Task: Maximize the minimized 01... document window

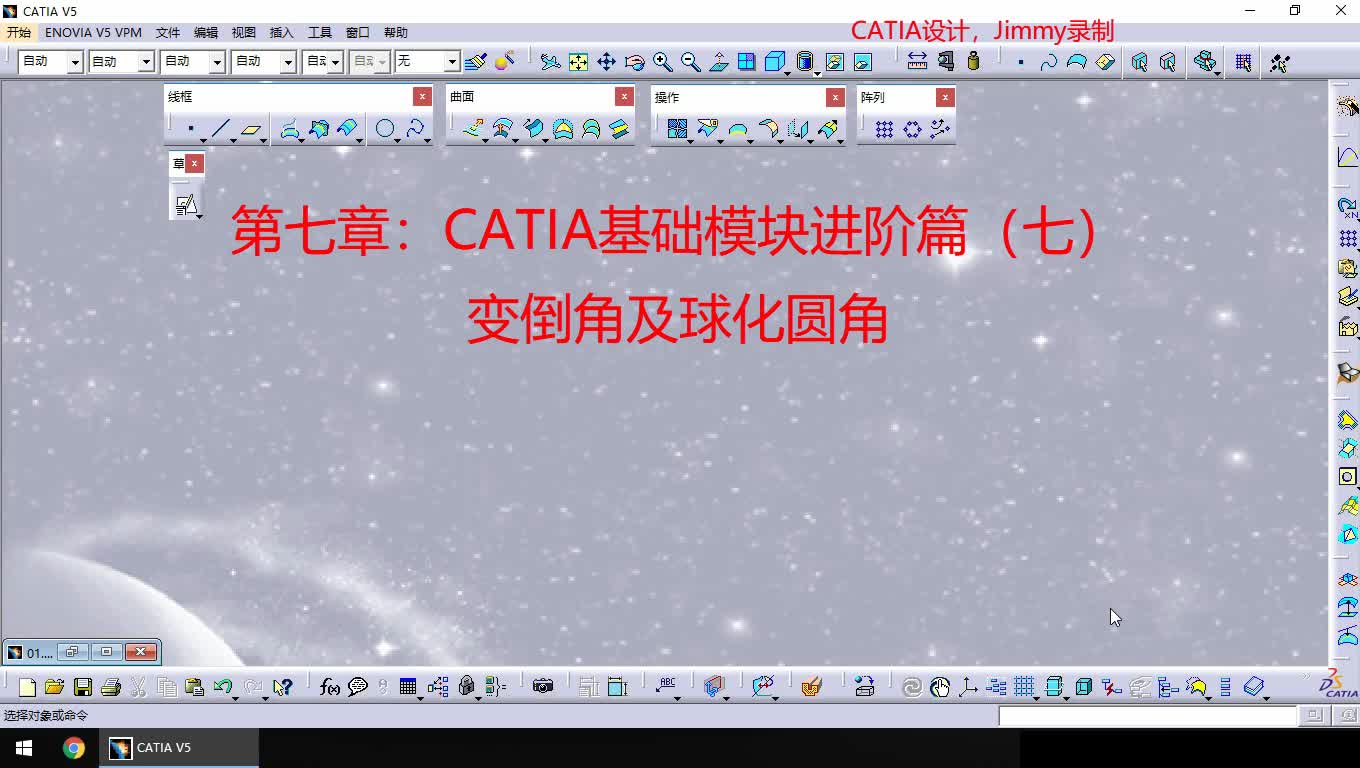Action: click(x=106, y=652)
